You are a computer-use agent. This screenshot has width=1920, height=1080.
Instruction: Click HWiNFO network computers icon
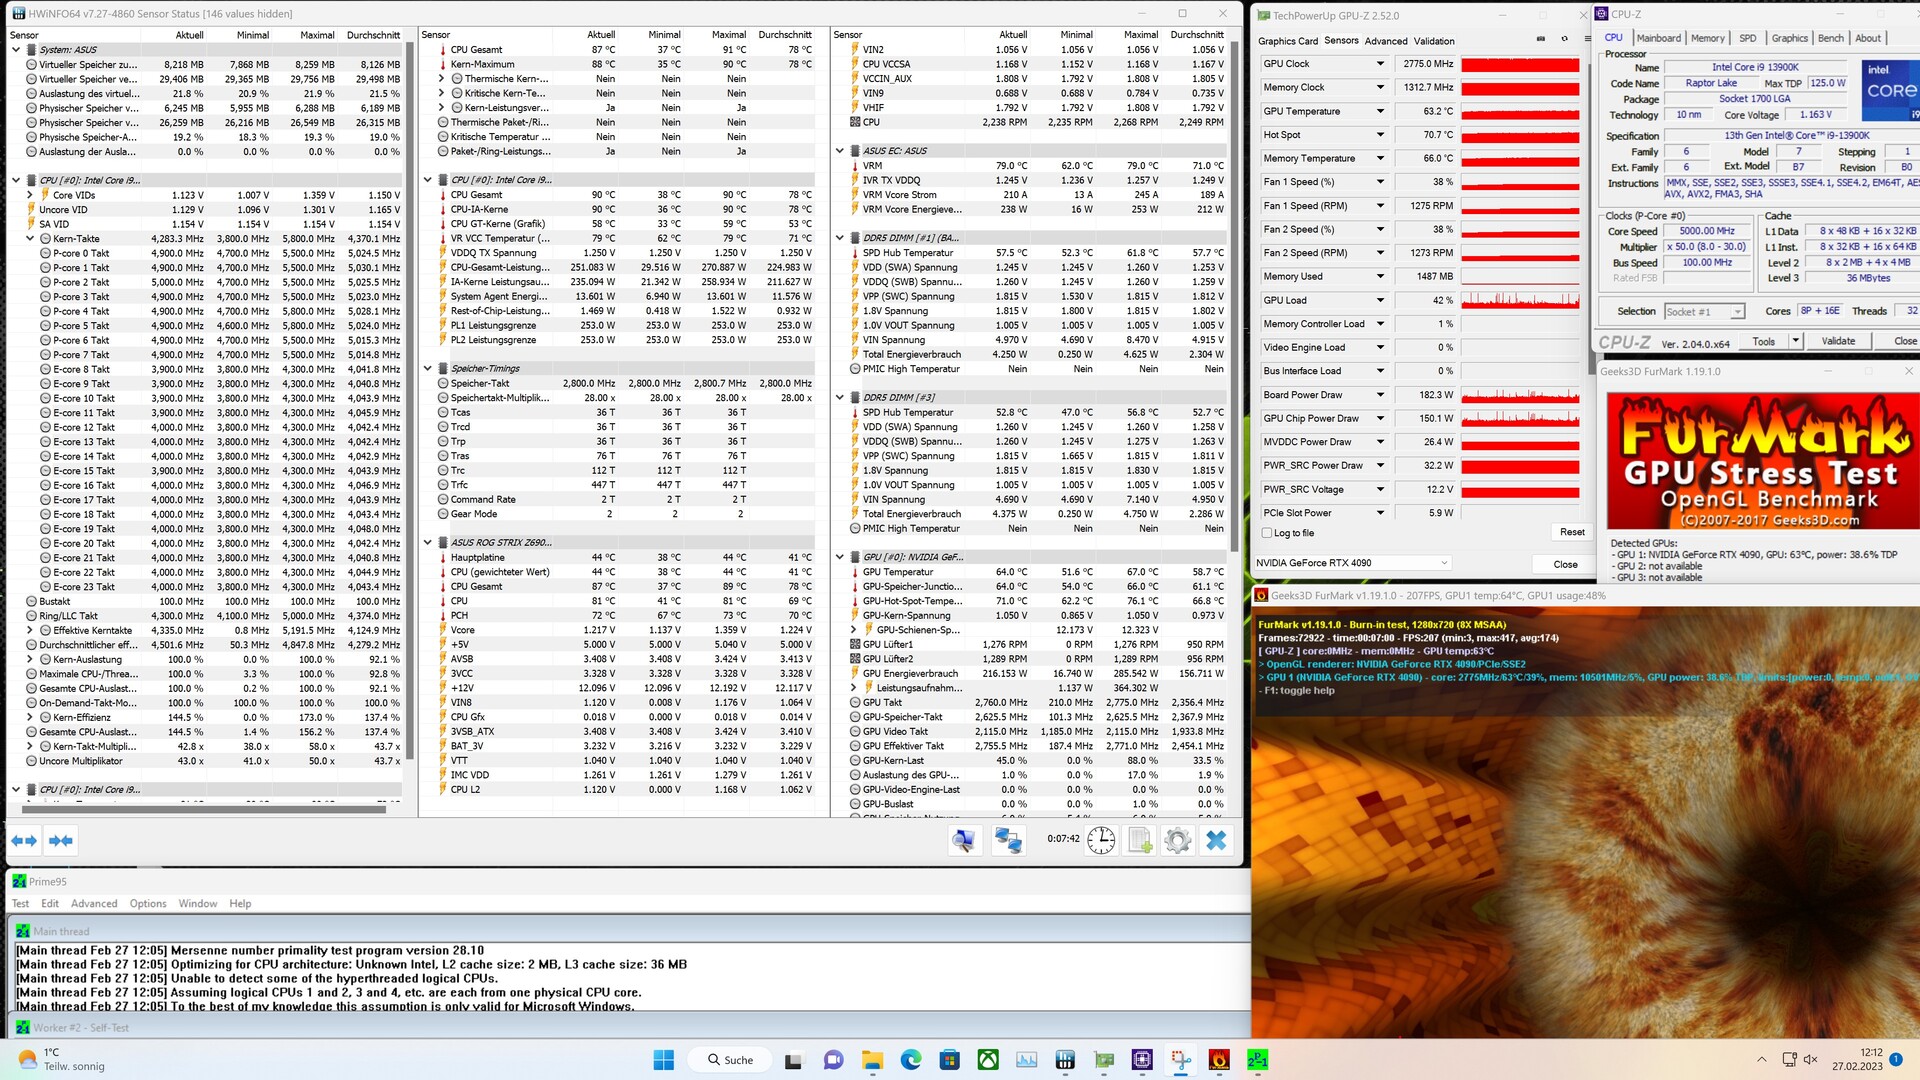(1008, 840)
